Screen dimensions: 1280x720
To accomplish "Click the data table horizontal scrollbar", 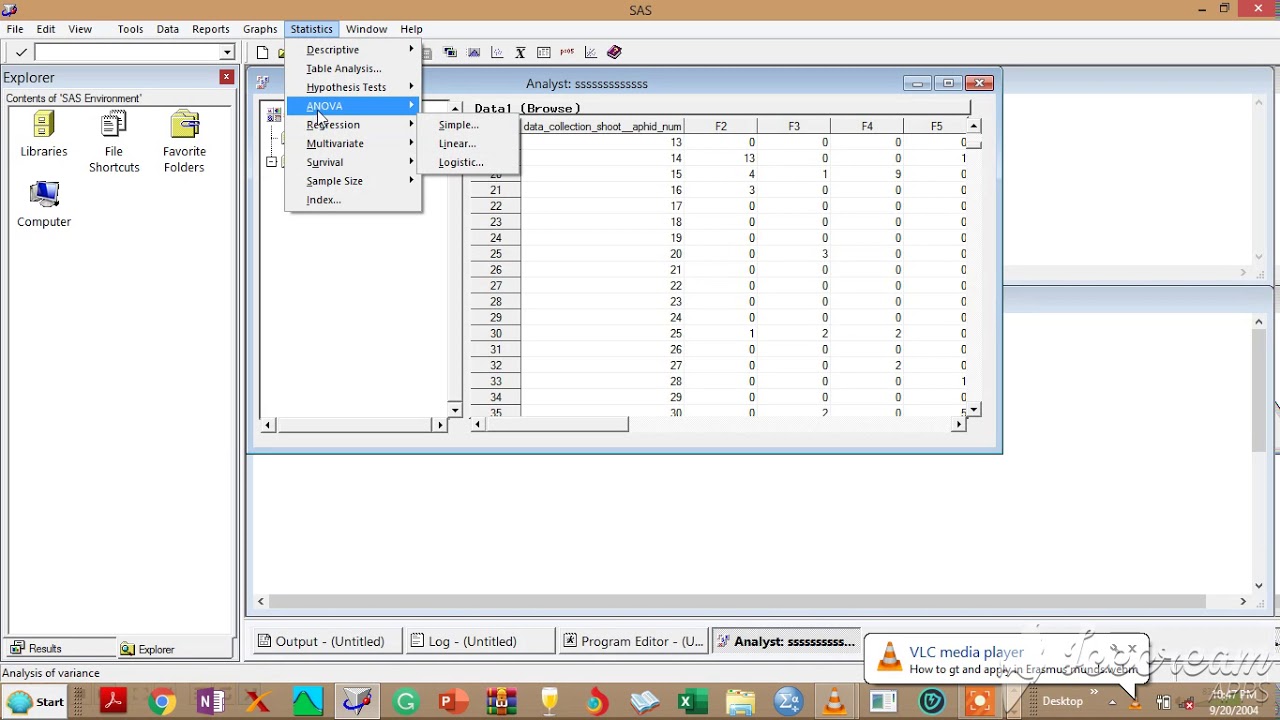I will (x=717, y=424).
